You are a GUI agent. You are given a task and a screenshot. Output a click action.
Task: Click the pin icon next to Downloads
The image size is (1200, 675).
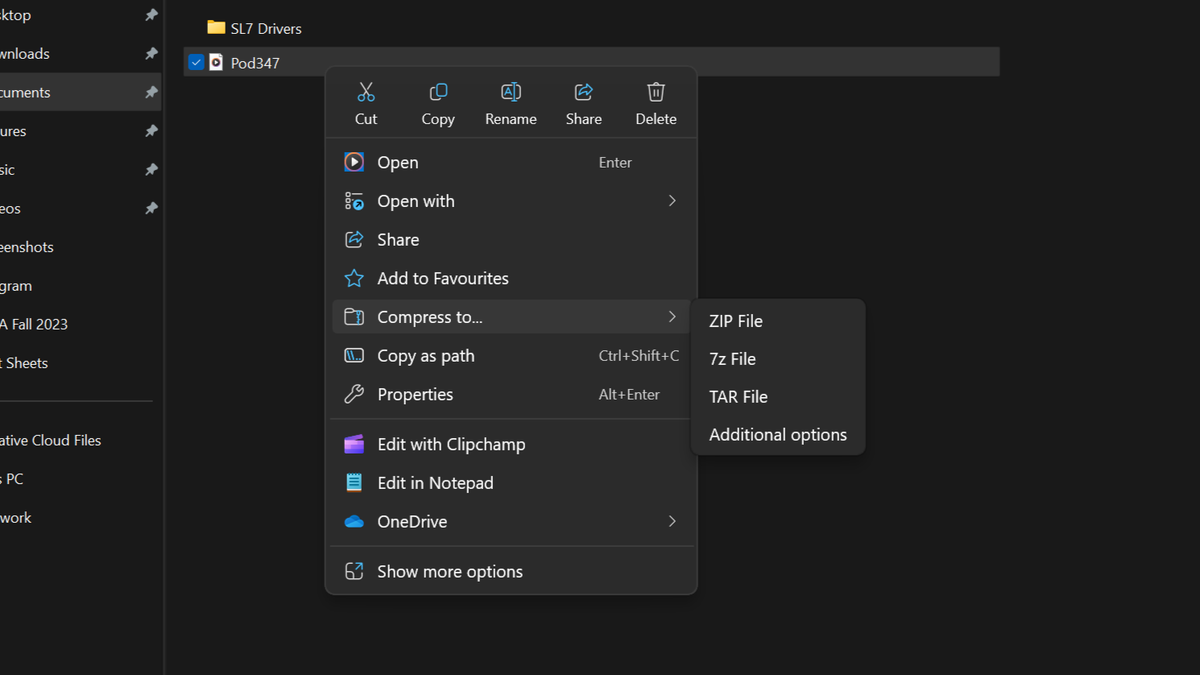point(151,53)
